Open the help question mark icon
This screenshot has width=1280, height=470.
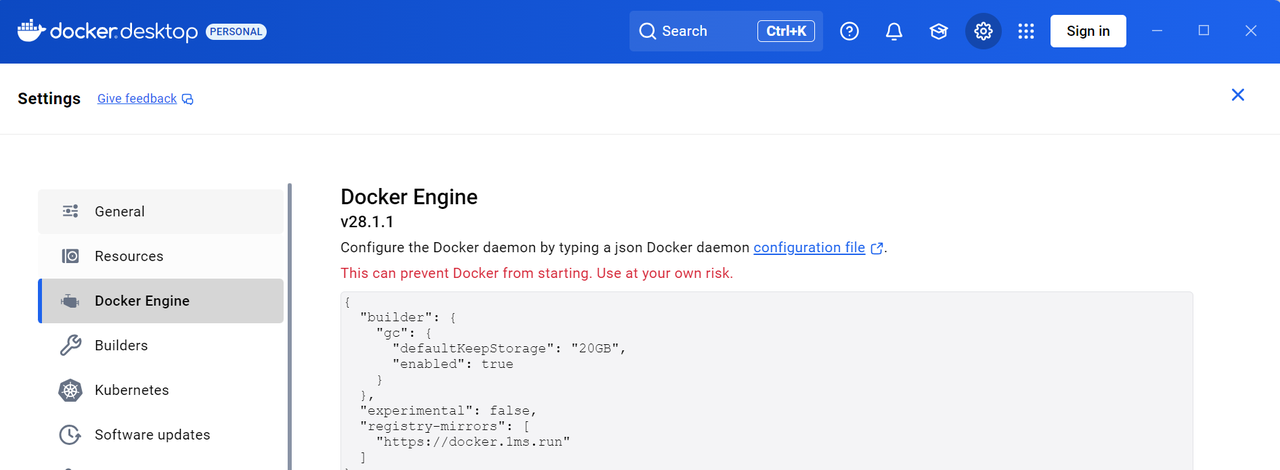[x=849, y=31]
